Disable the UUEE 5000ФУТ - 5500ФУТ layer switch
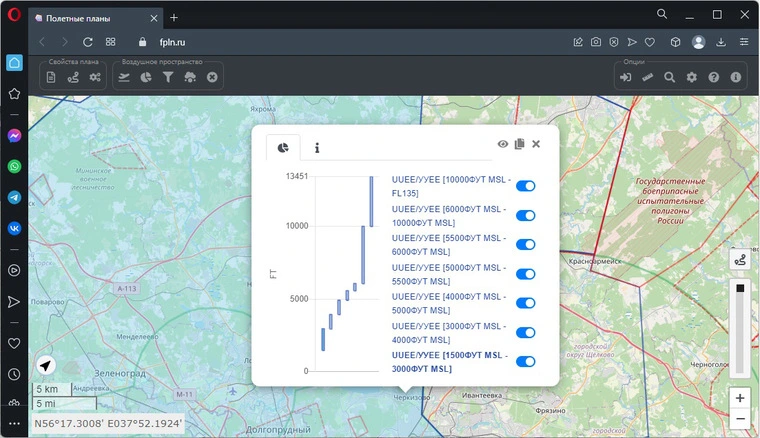Screen dimensions: 760x438 tap(525, 273)
